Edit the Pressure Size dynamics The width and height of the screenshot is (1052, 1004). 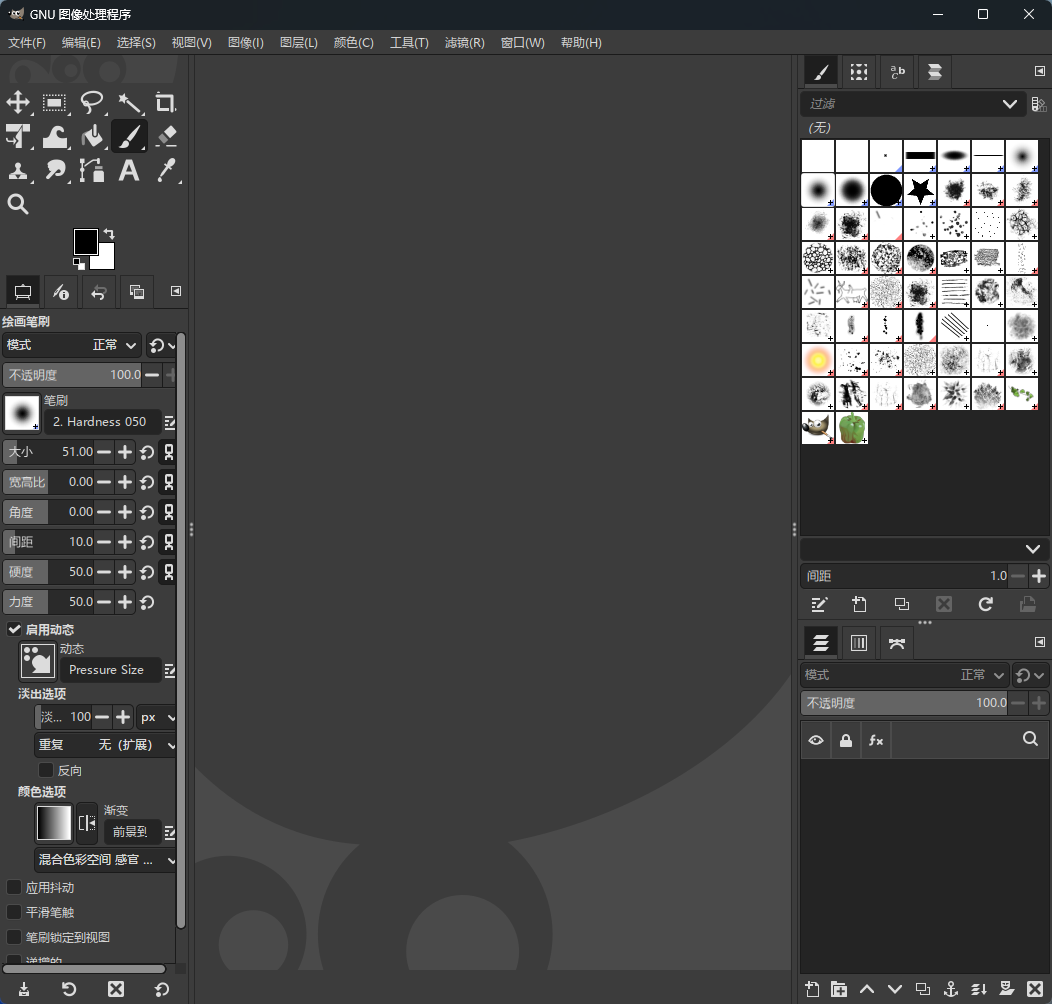169,670
